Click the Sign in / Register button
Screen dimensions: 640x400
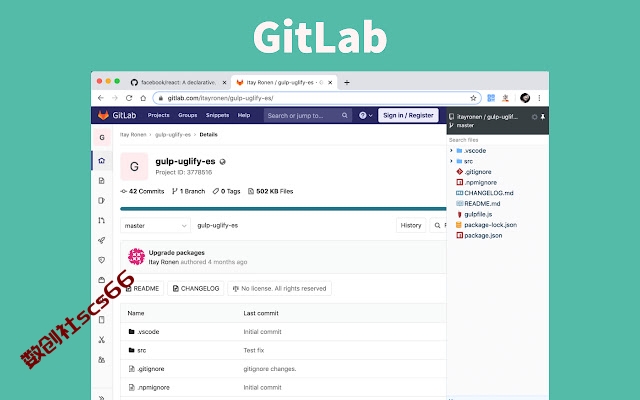408,116
